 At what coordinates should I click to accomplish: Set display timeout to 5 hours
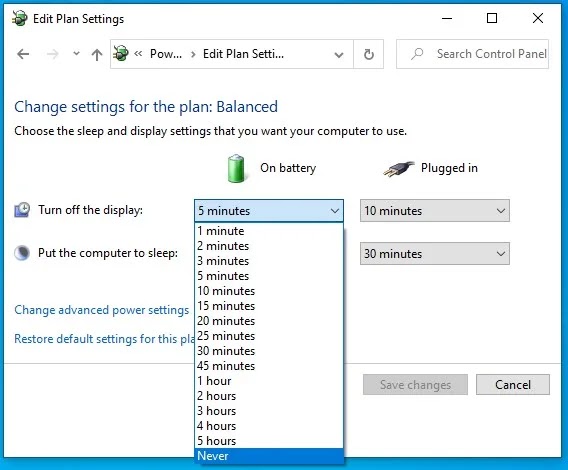click(x=269, y=441)
